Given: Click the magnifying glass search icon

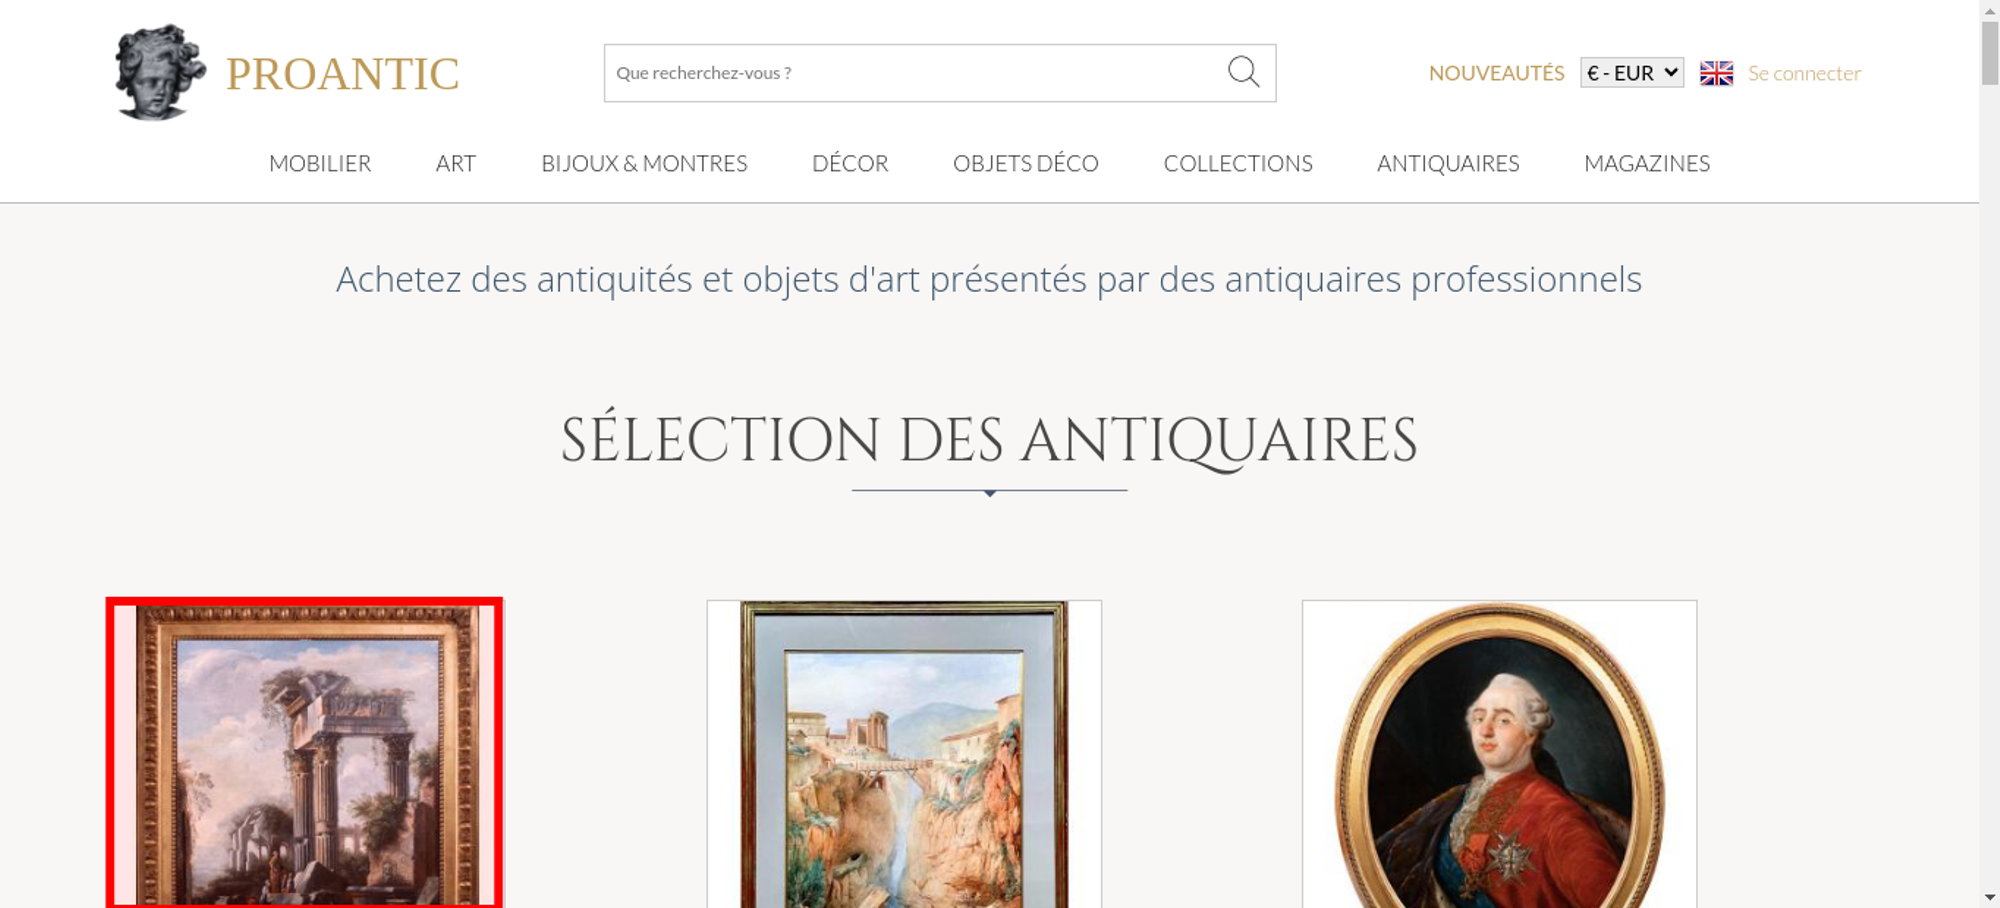Looking at the screenshot, I should coord(1243,72).
